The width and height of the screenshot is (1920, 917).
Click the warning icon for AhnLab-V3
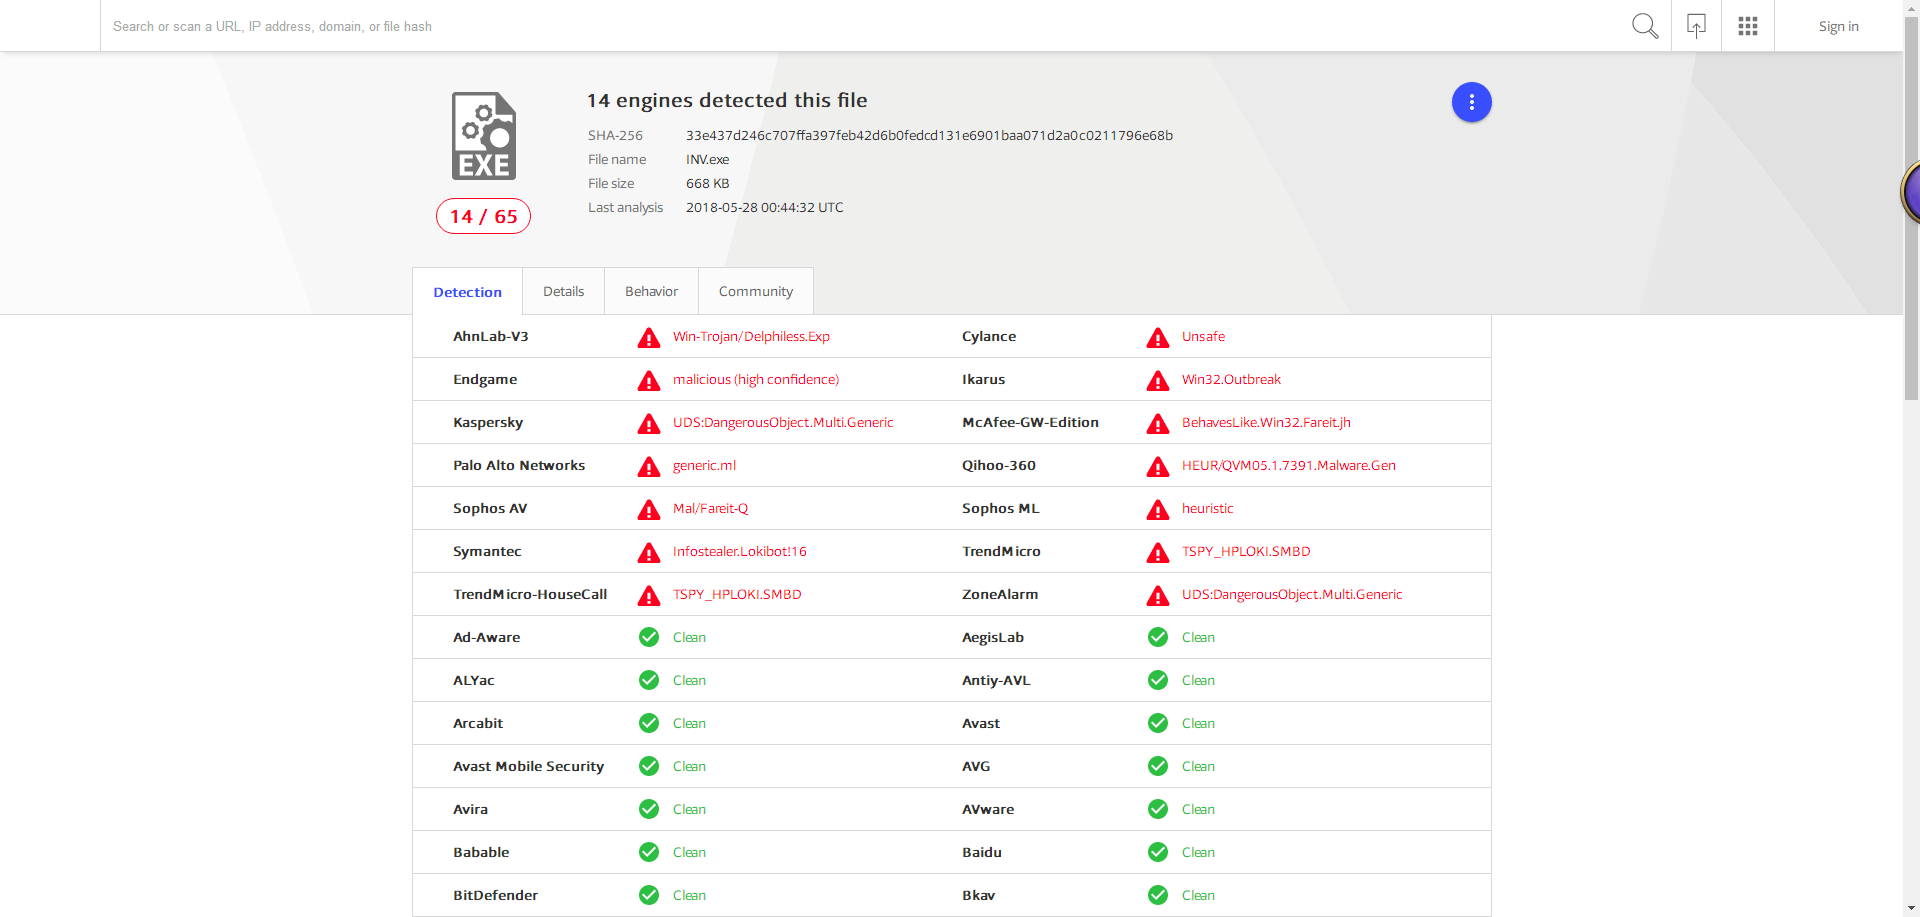(649, 337)
